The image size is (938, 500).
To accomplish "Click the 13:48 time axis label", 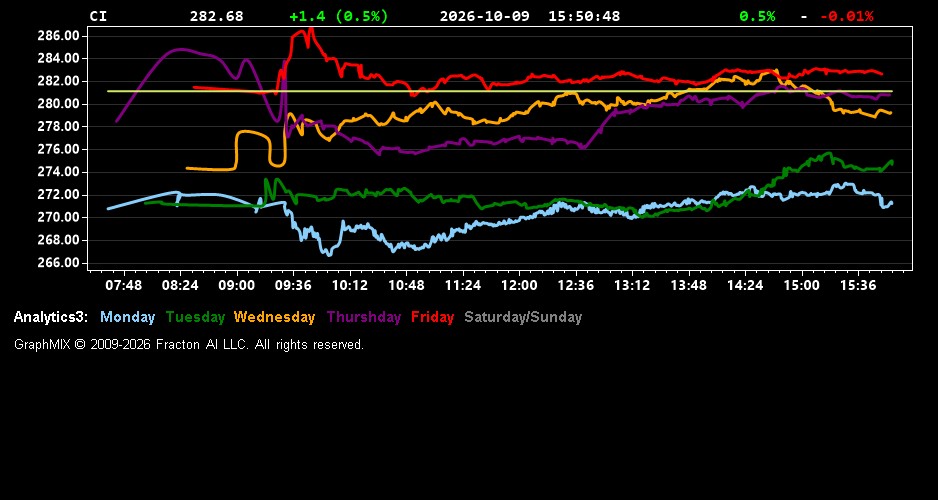I will click(x=689, y=286).
